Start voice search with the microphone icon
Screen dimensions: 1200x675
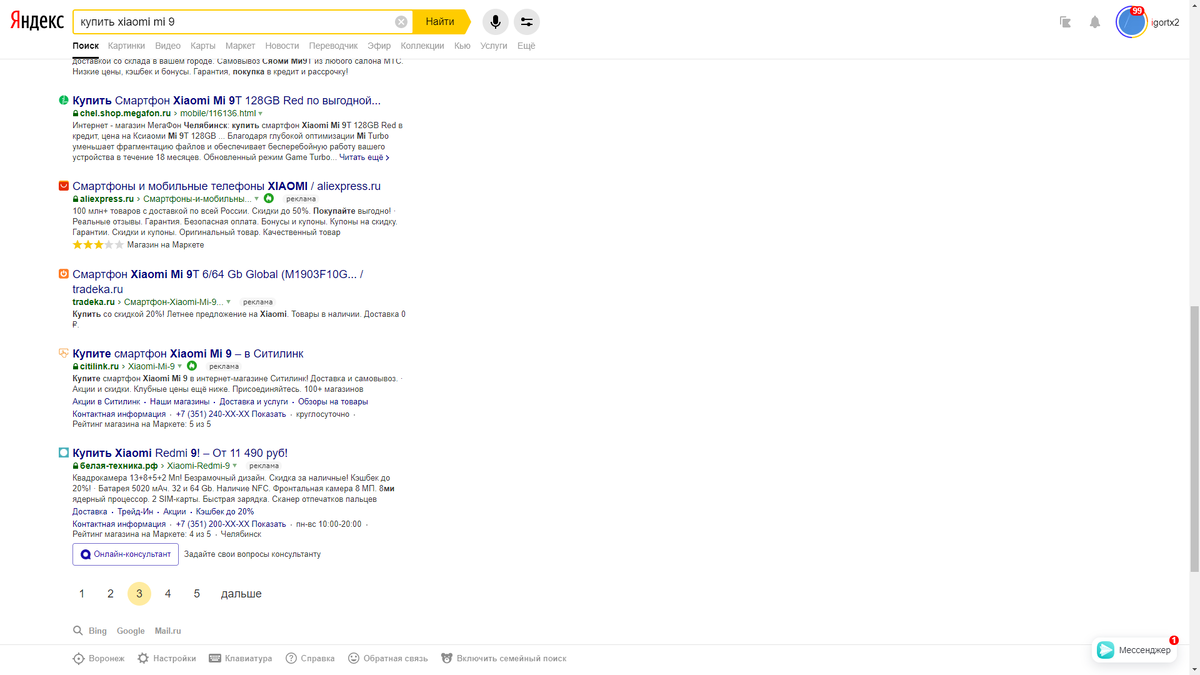pos(494,22)
